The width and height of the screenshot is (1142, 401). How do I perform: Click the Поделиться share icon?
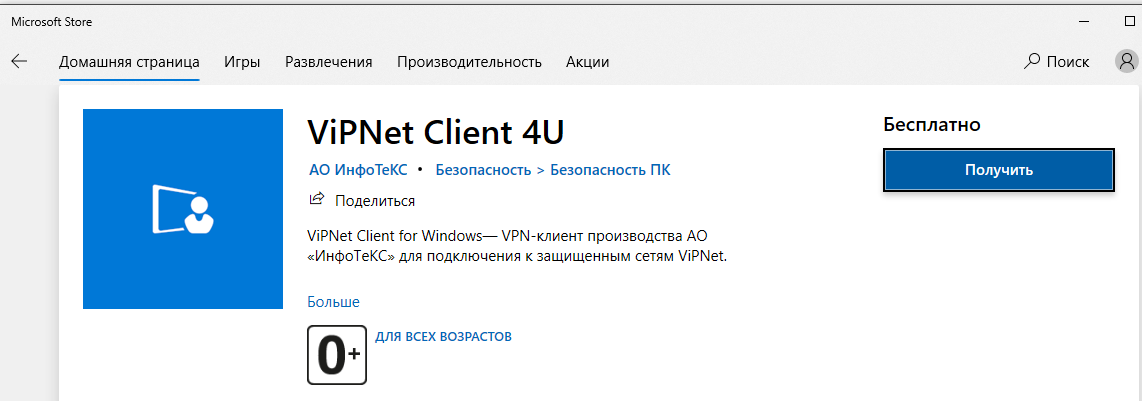pos(317,200)
